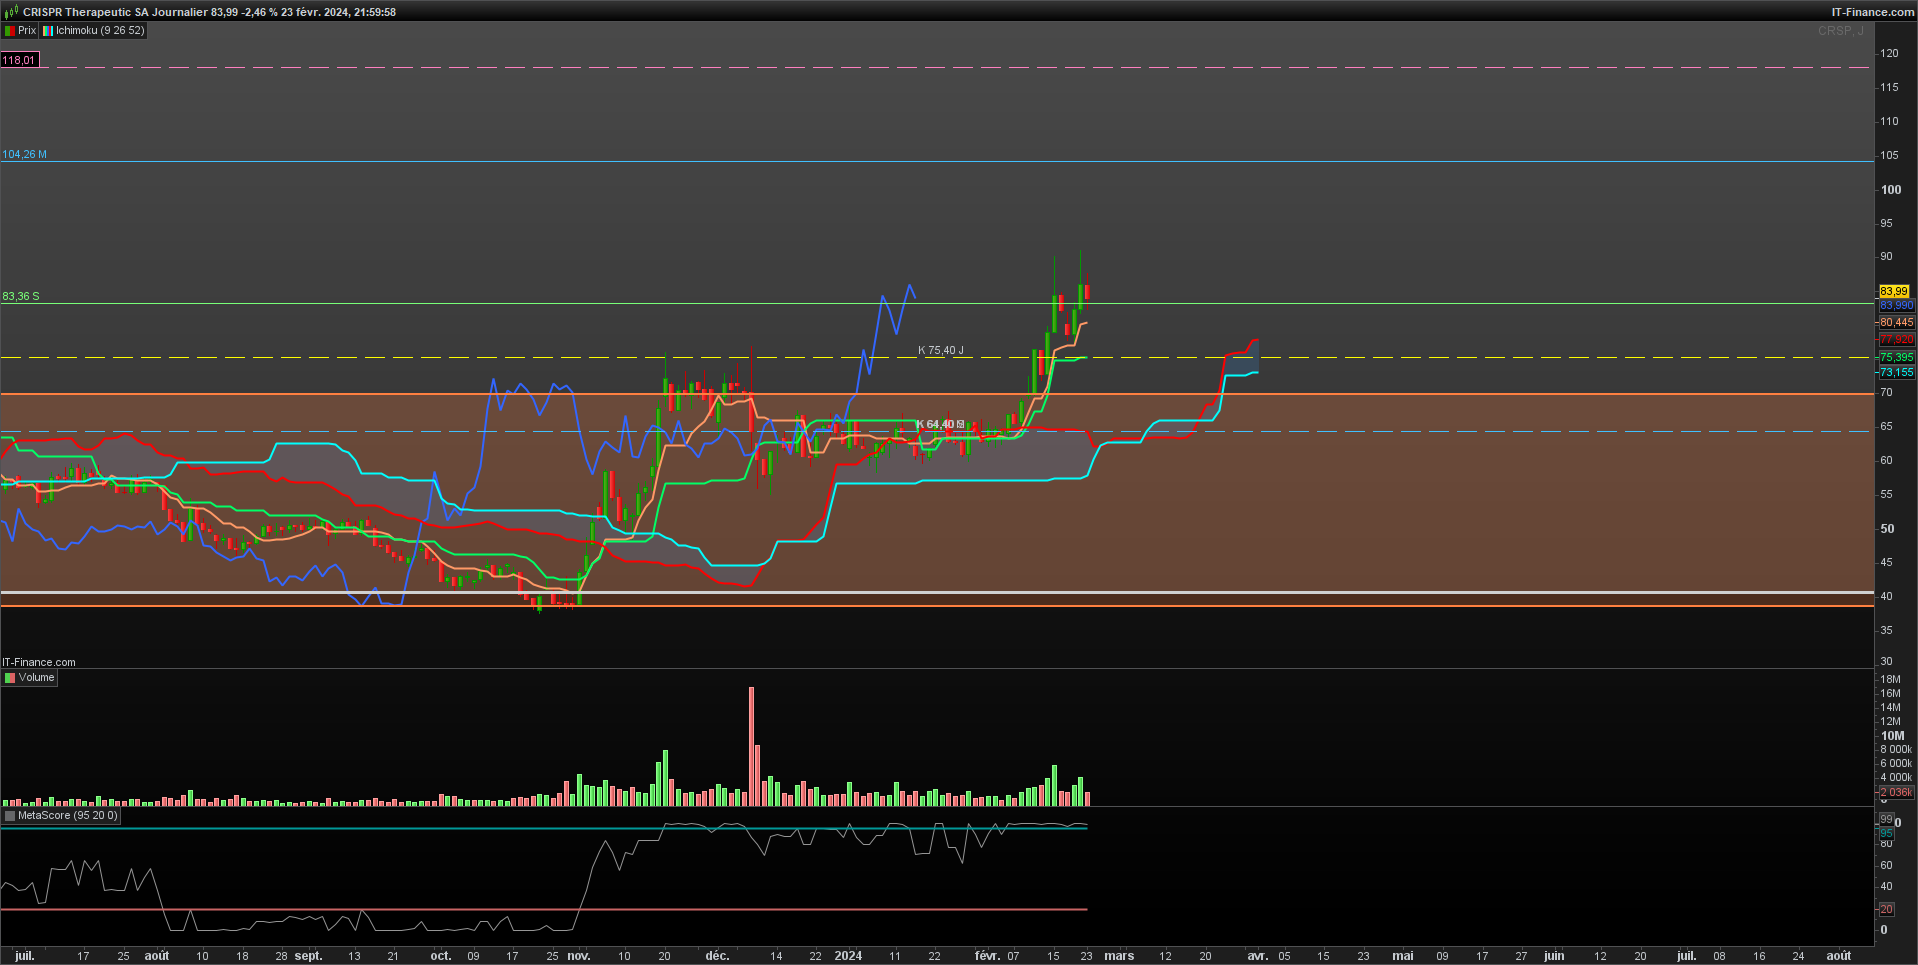Click the MetaScore (95 20 0) indicator label
The width and height of the screenshot is (1918, 965).
[61, 816]
